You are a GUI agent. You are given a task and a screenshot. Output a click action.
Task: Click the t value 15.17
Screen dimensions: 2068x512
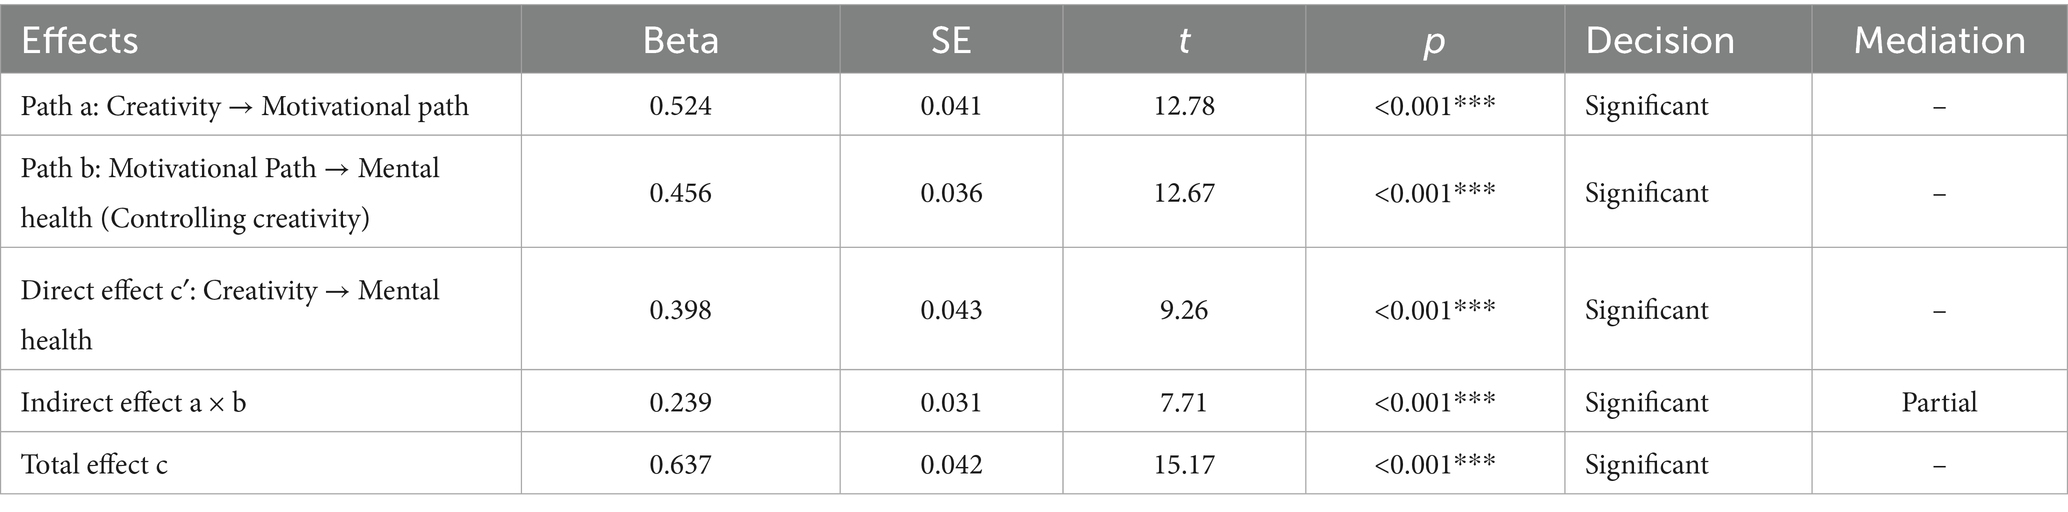click(1184, 464)
